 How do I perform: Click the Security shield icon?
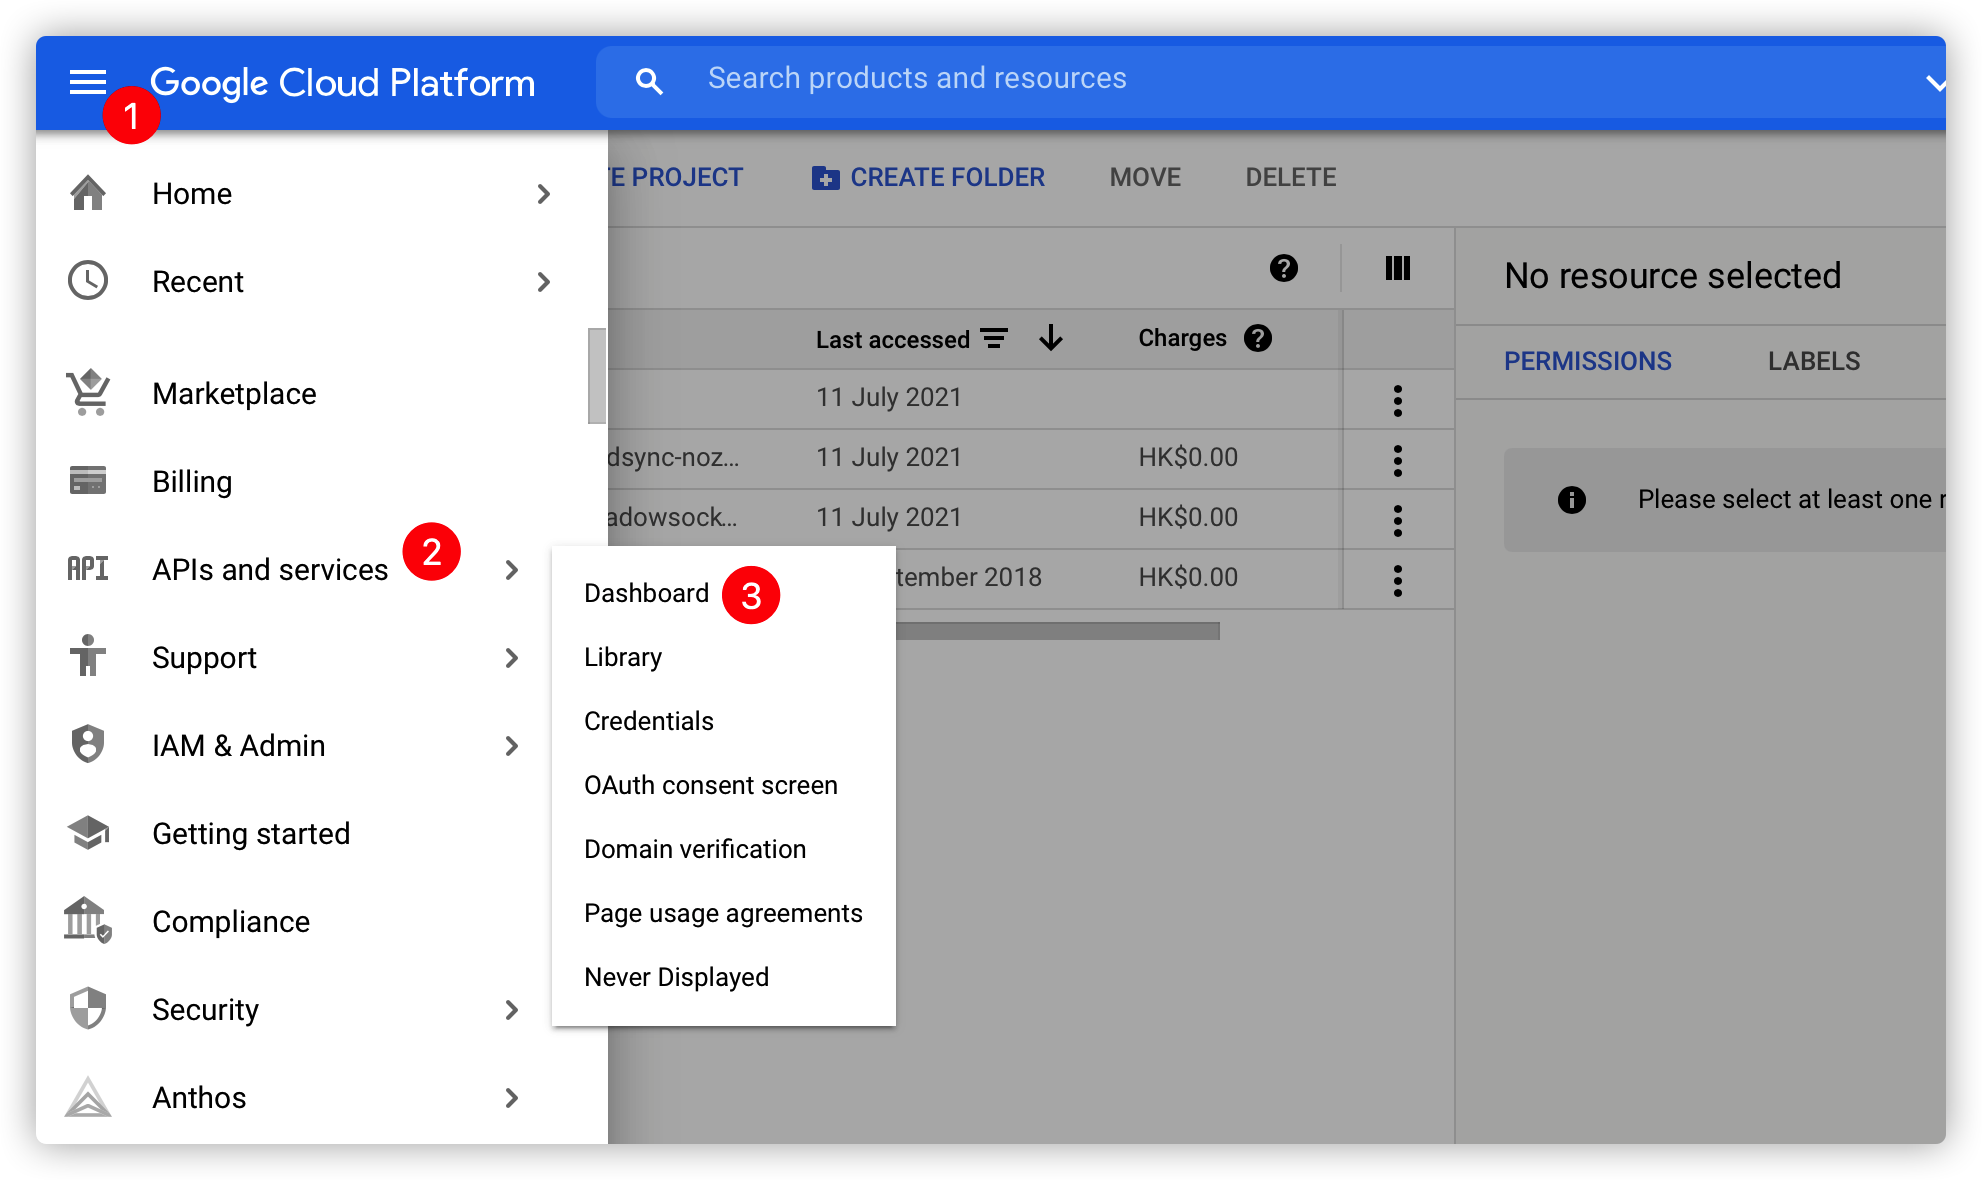pyautogui.click(x=88, y=1009)
